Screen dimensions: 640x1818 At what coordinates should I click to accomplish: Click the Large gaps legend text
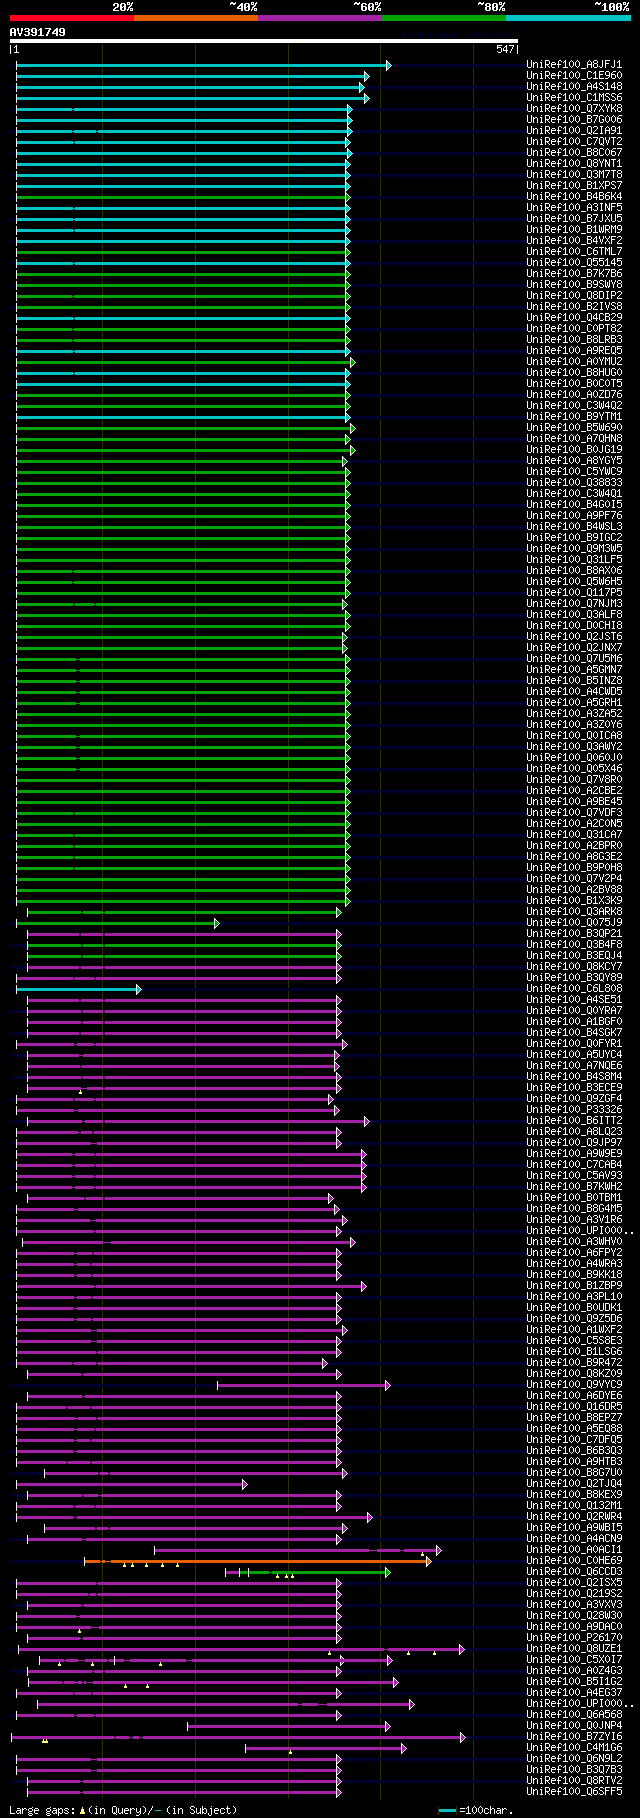(x=123, y=1810)
